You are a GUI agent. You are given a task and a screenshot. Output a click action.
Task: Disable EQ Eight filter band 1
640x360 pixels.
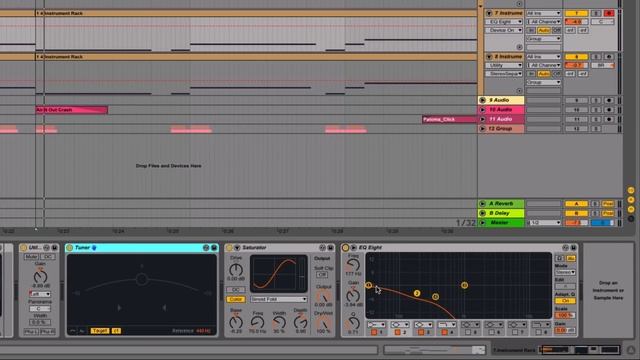[x=374, y=332]
